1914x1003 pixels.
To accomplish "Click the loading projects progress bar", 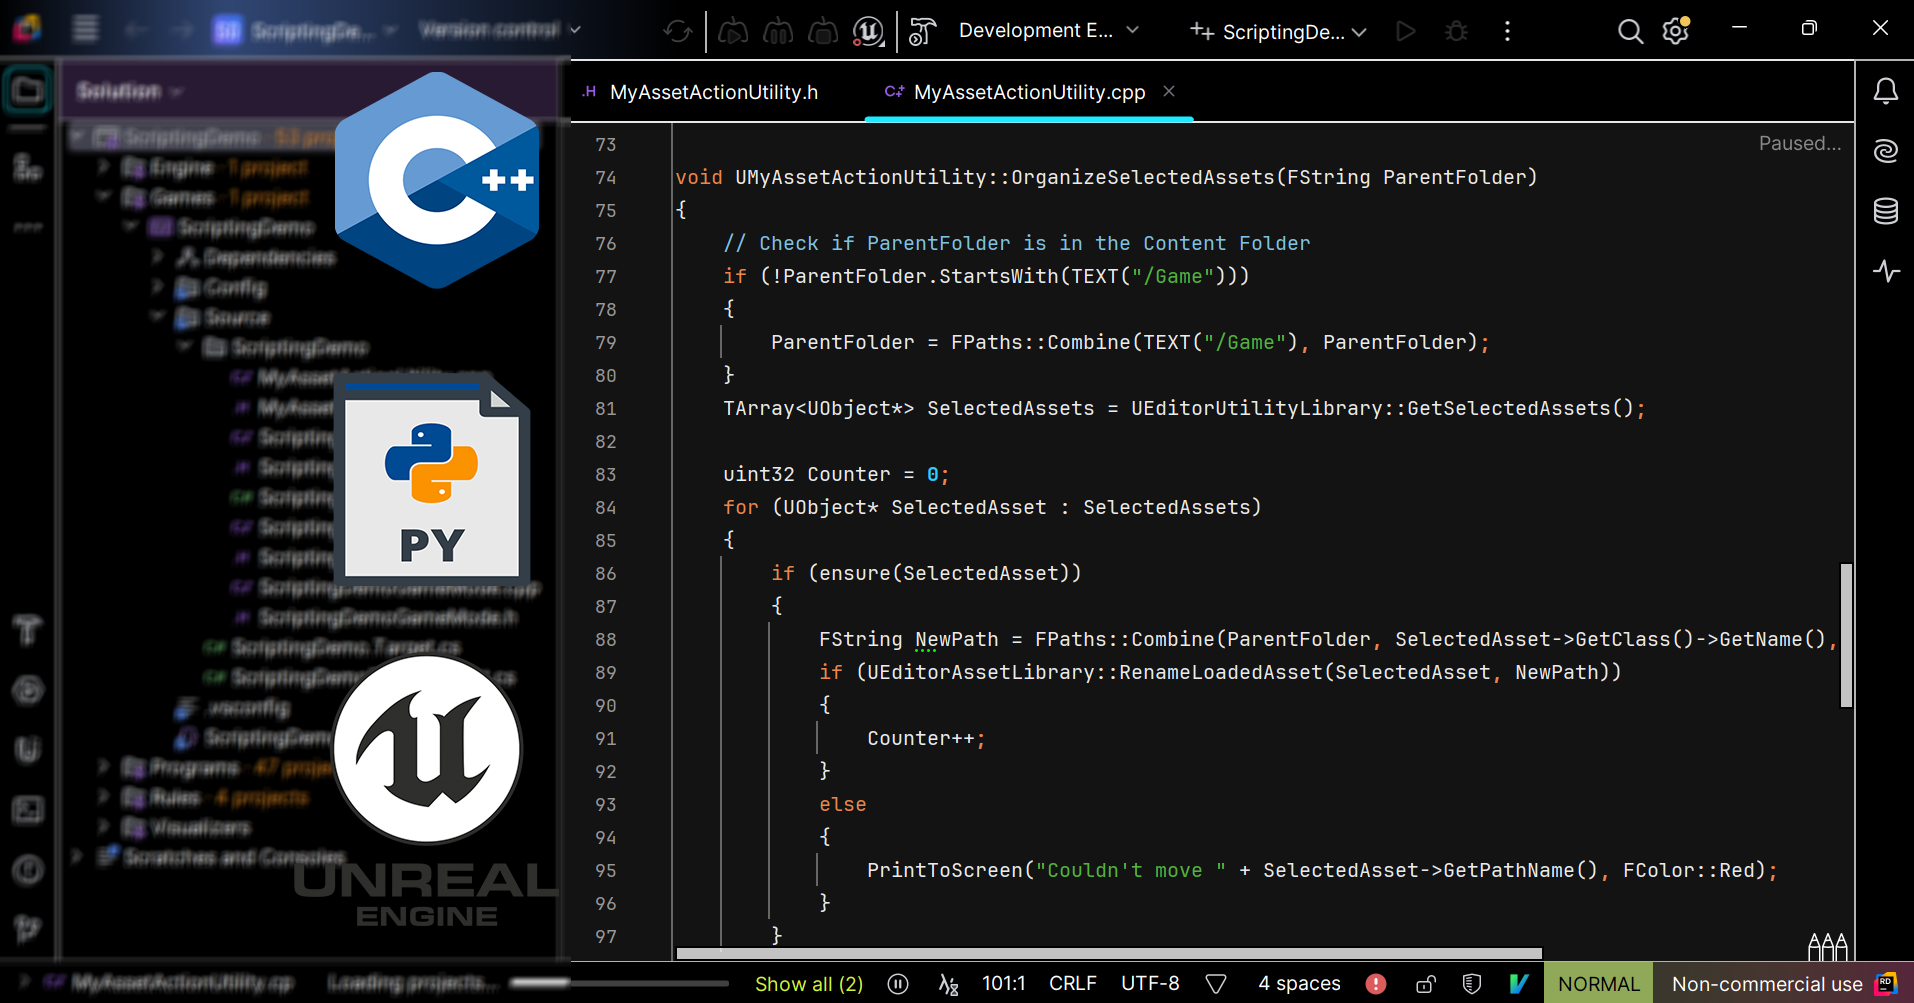I will pos(620,983).
